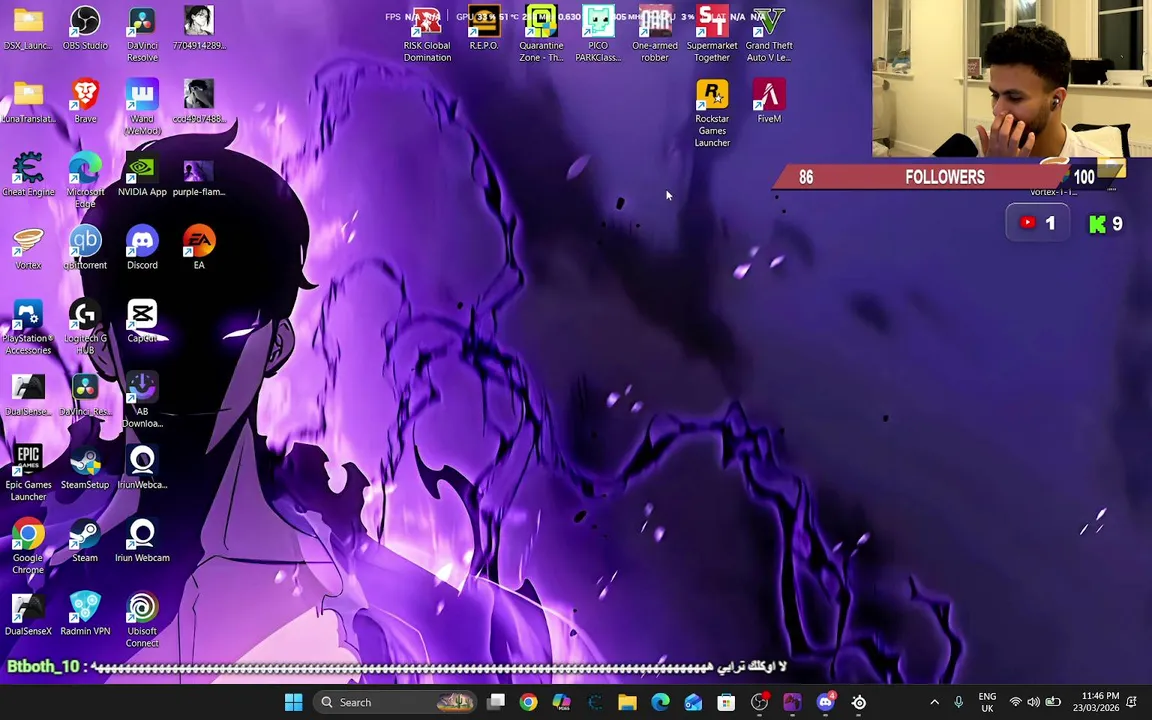Open the Microsoft Edge desktop shortcut
This screenshot has height=720, width=1152.
(x=85, y=181)
